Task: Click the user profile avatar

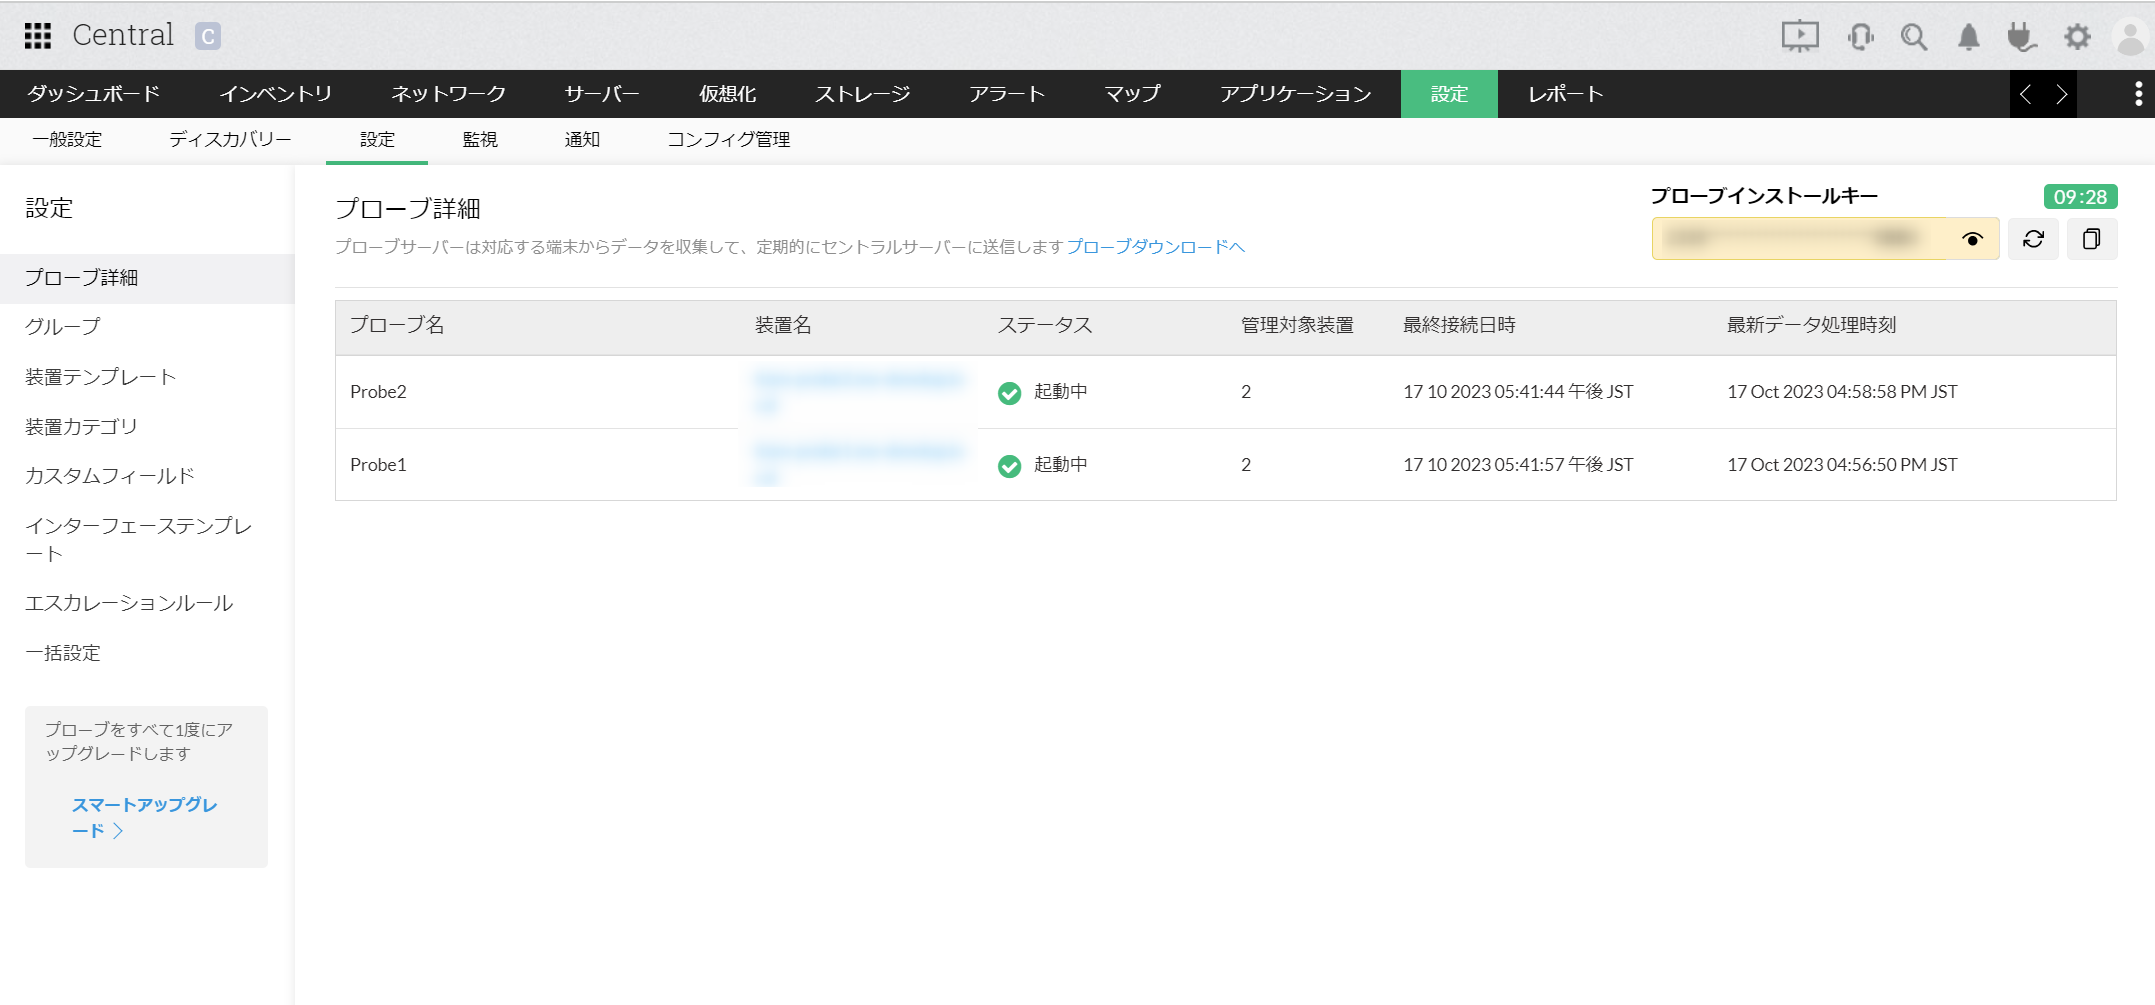Action: 2130,37
